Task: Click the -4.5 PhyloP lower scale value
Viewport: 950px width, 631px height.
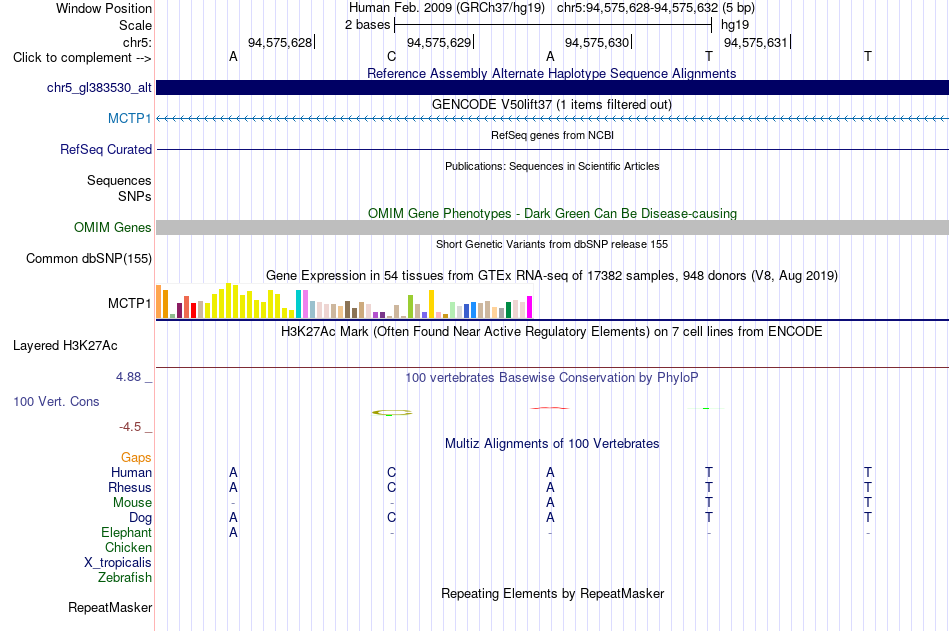Action: (130, 427)
